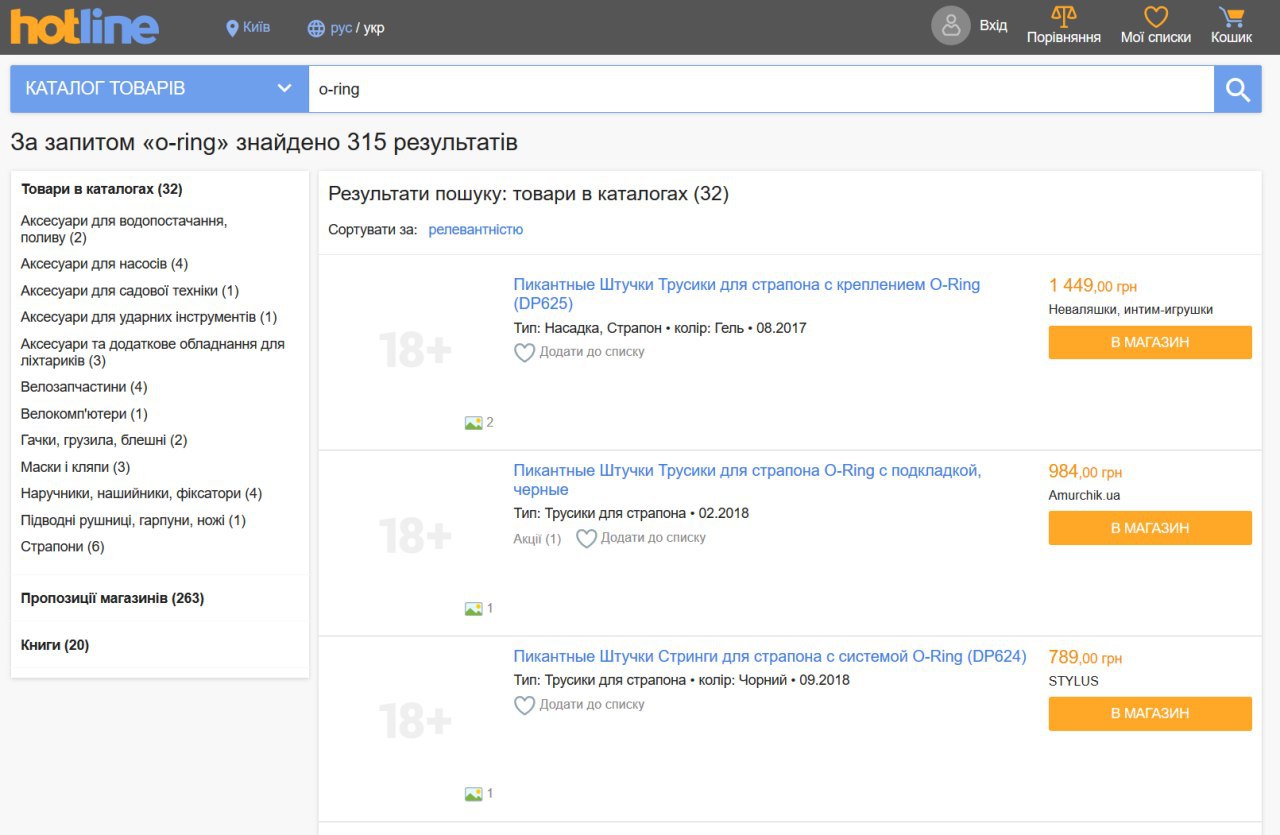Filter by Маски і кляпи (3)
The image size is (1280, 835).
click(x=76, y=467)
